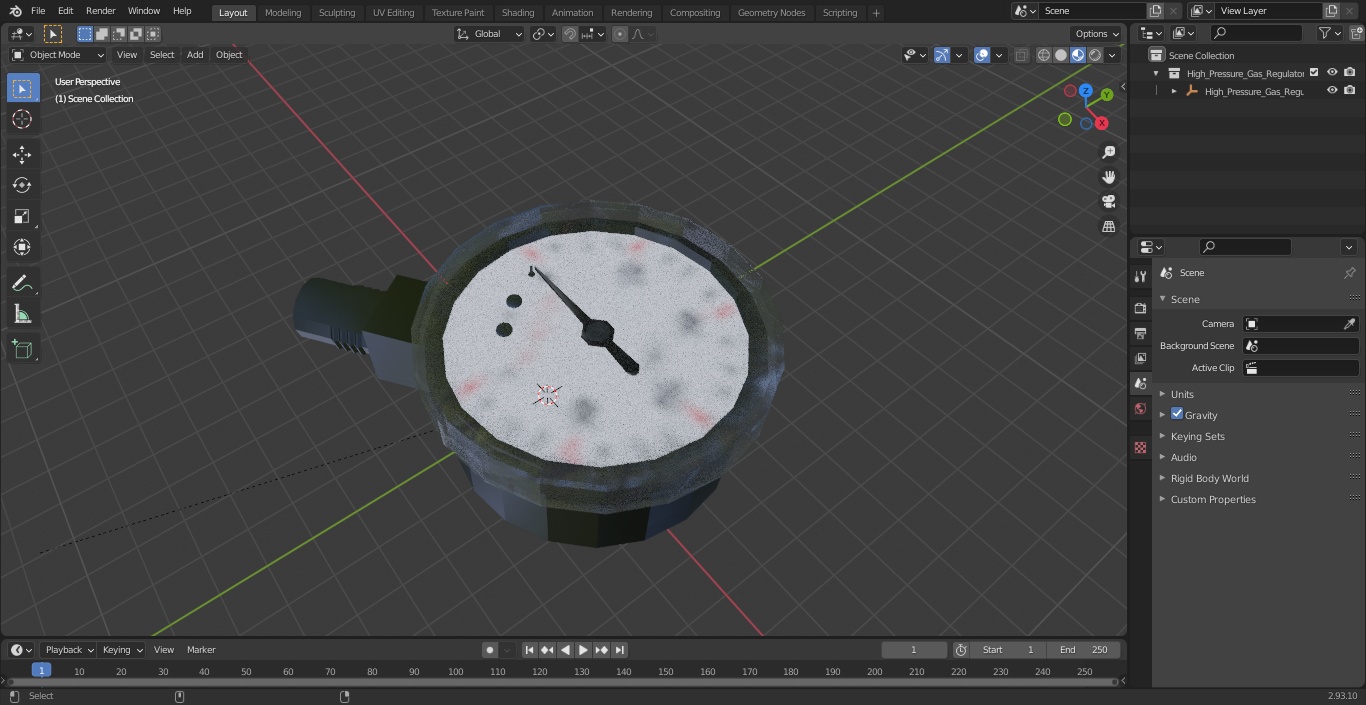The height and width of the screenshot is (705, 1366).
Task: Open the Edit menu
Action: [65, 11]
